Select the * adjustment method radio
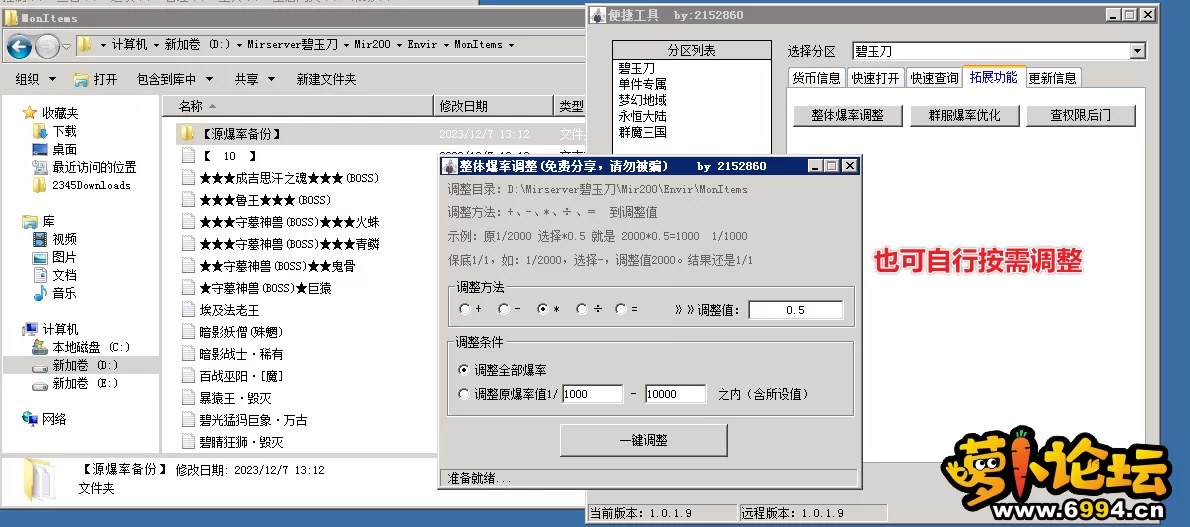Viewport: 1190px width, 527px height. 543,309
